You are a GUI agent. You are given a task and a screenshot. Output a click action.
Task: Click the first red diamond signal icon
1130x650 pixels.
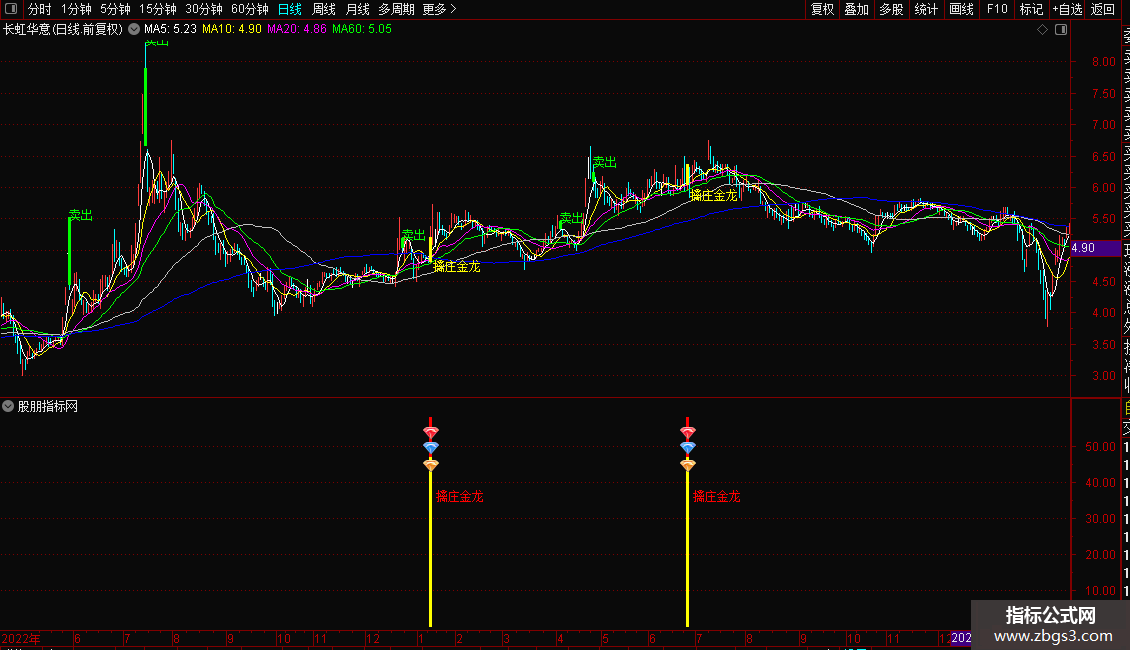point(430,432)
